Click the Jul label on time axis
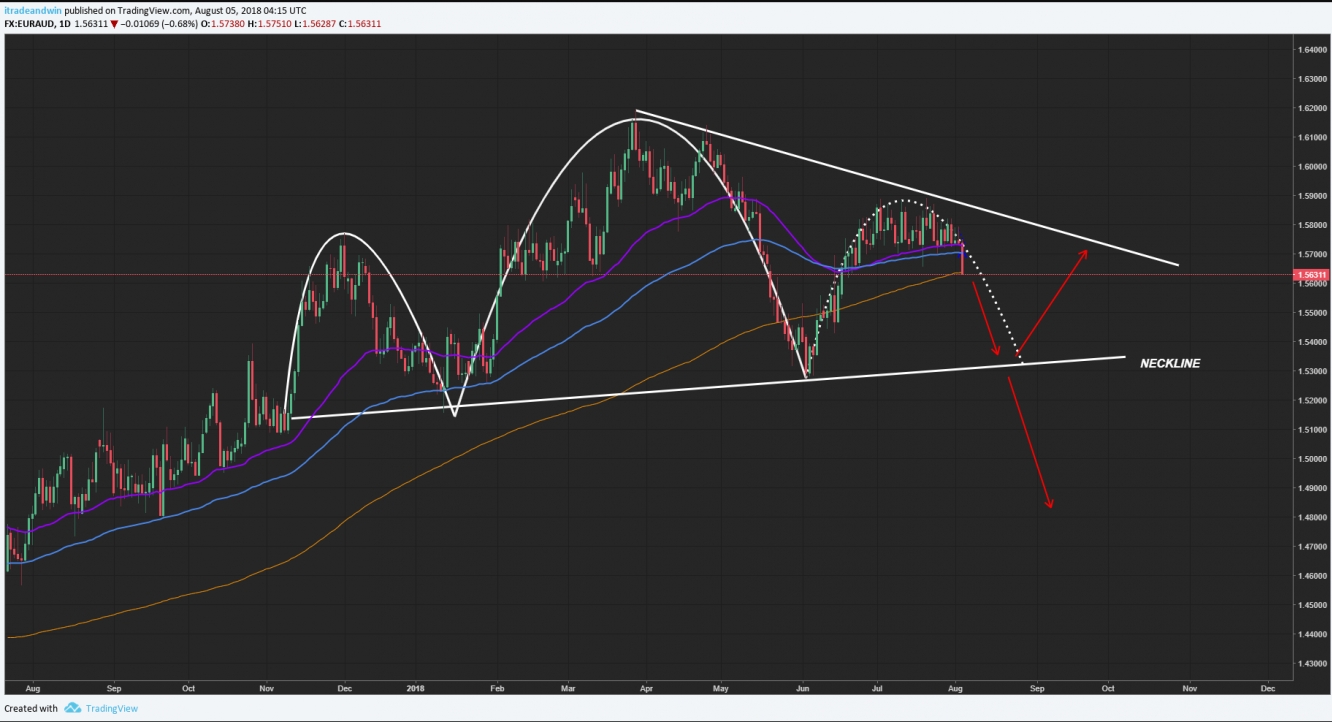This screenshot has height=722, width=1332. [x=876, y=689]
